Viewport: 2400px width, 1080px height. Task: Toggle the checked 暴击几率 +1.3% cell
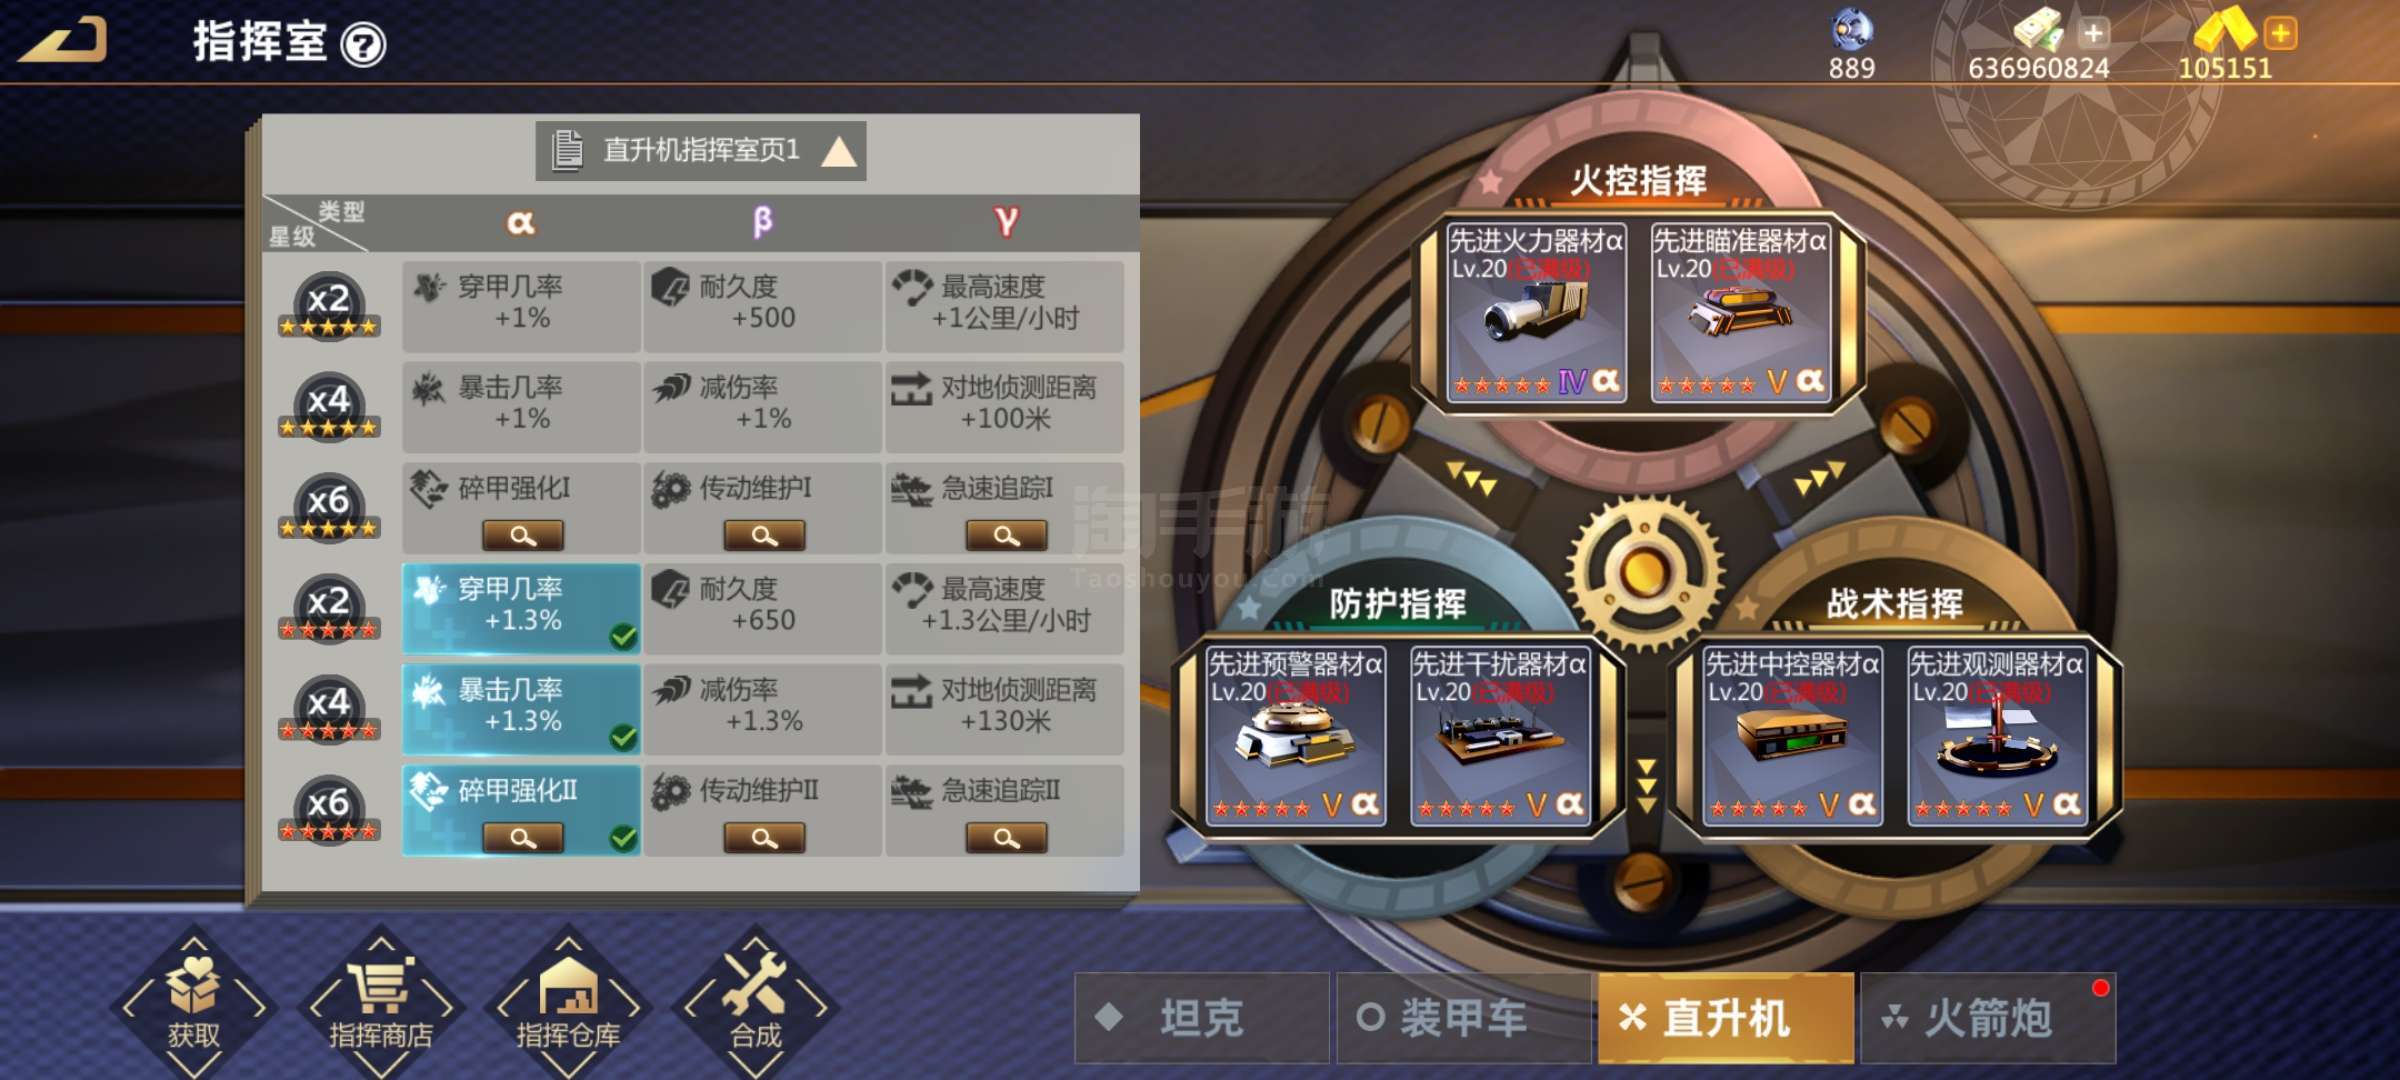point(521,709)
